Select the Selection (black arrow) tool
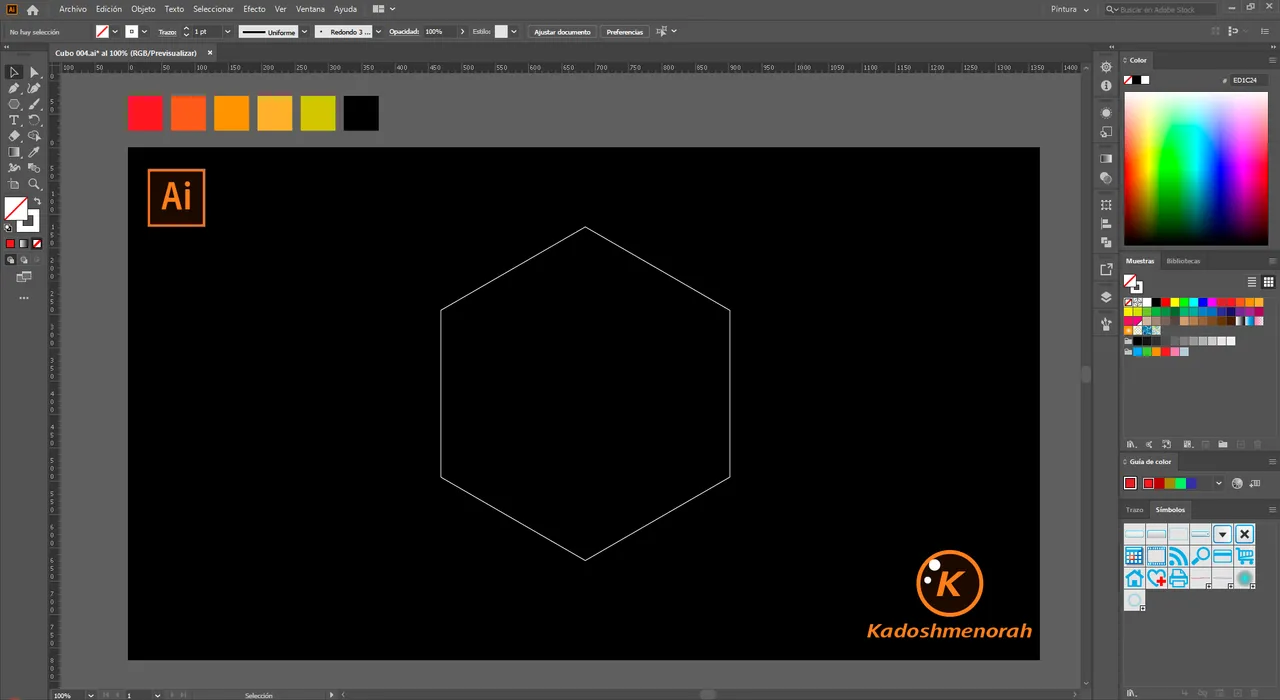 coord(14,72)
